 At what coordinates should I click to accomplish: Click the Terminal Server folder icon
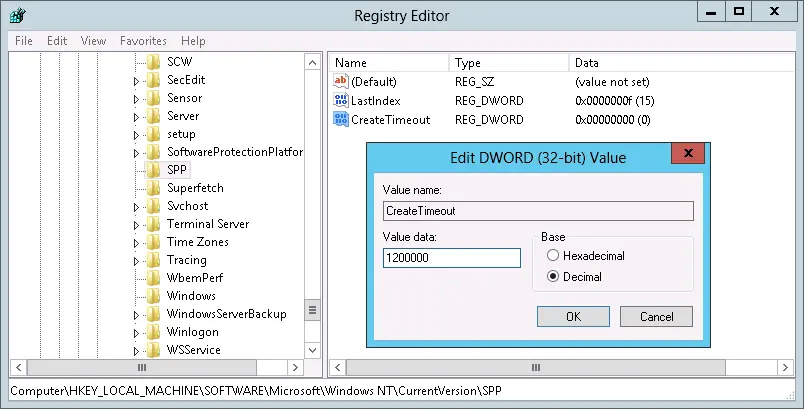click(x=153, y=224)
